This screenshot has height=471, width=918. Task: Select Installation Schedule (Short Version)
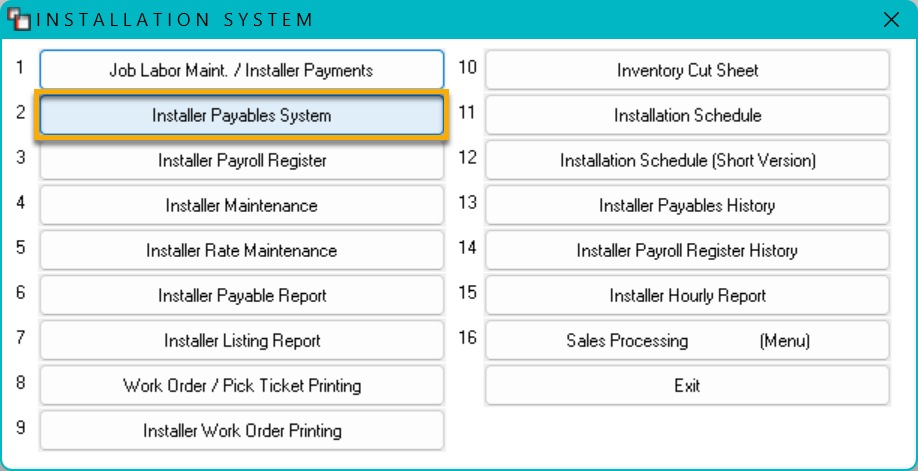pos(687,160)
